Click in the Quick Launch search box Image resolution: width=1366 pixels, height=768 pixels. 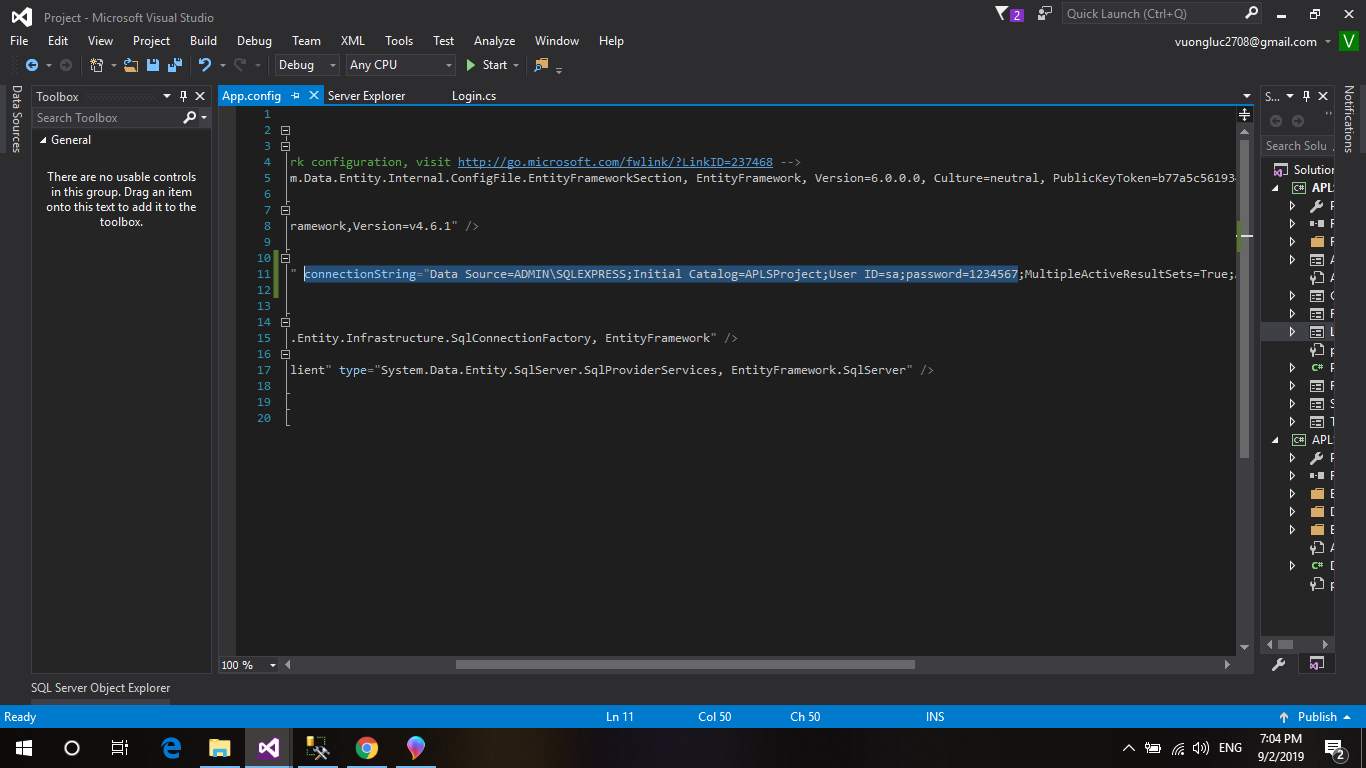pos(1154,14)
